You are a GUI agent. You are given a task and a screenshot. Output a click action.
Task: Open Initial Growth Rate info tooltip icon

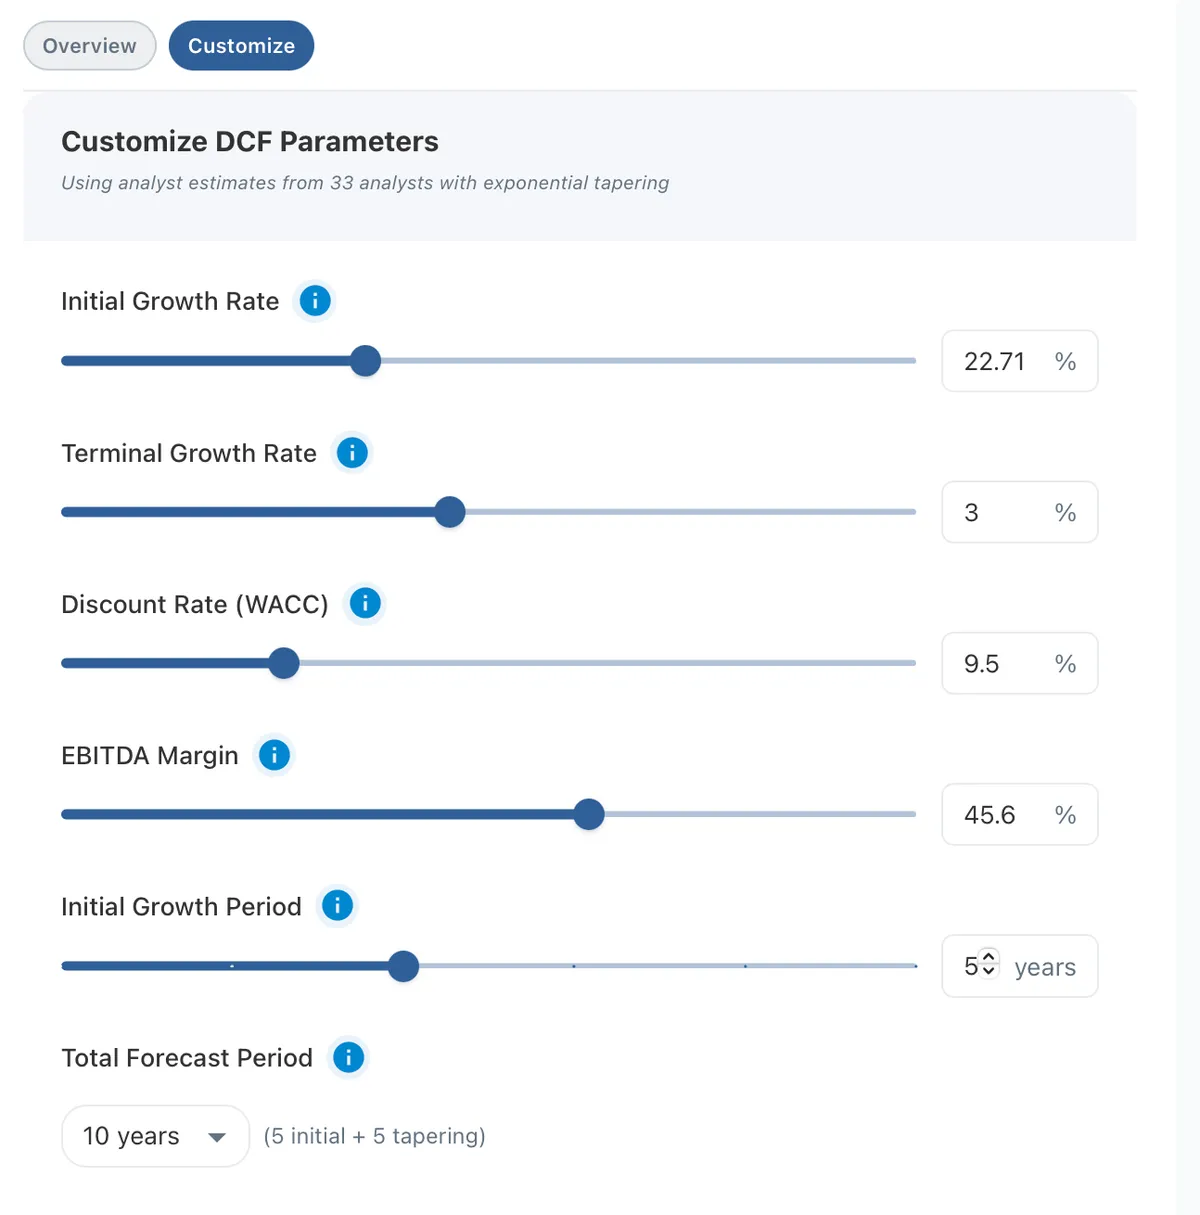[315, 301]
